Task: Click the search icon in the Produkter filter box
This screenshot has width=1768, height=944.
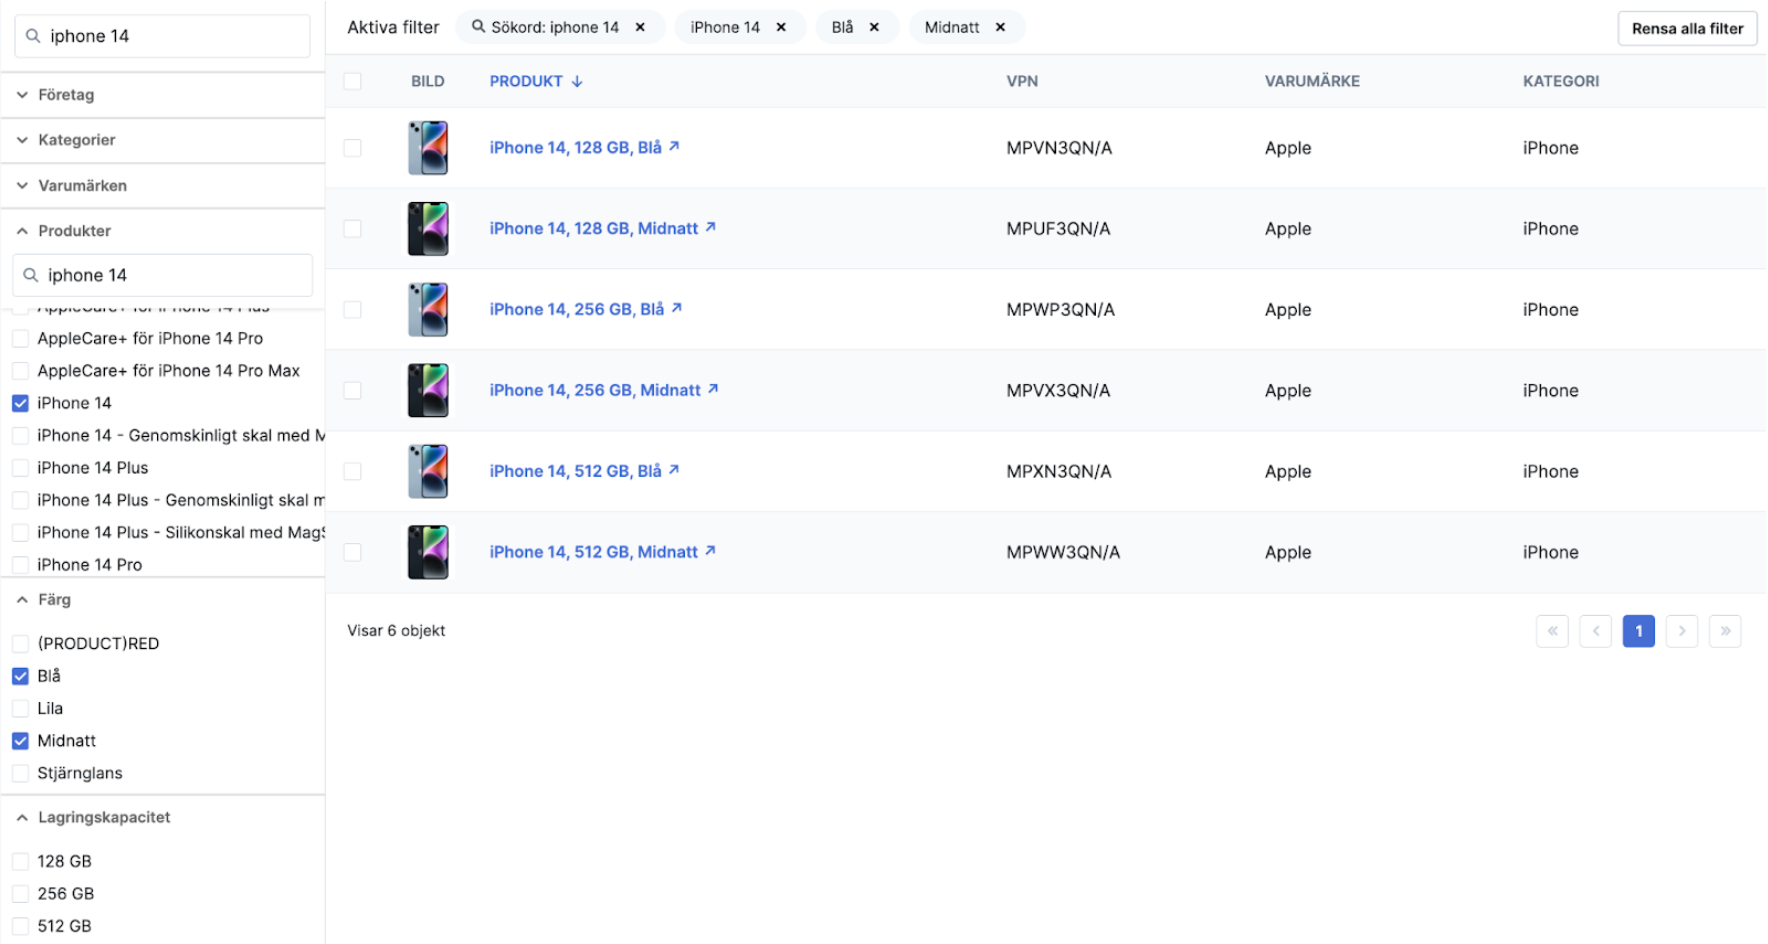Action: [31, 275]
